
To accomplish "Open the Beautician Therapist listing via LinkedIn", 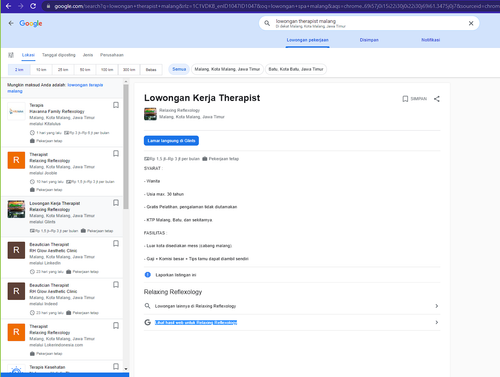I will click(x=62, y=258).
